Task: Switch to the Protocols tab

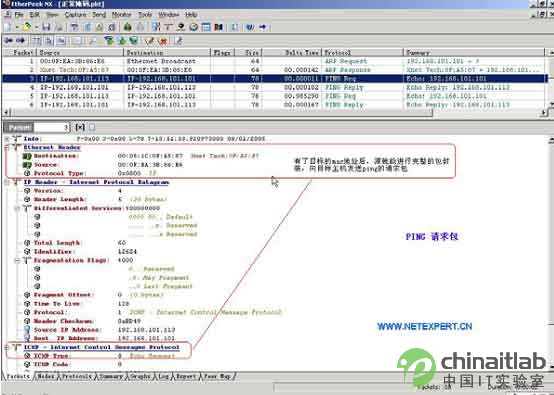Action: 76,376
